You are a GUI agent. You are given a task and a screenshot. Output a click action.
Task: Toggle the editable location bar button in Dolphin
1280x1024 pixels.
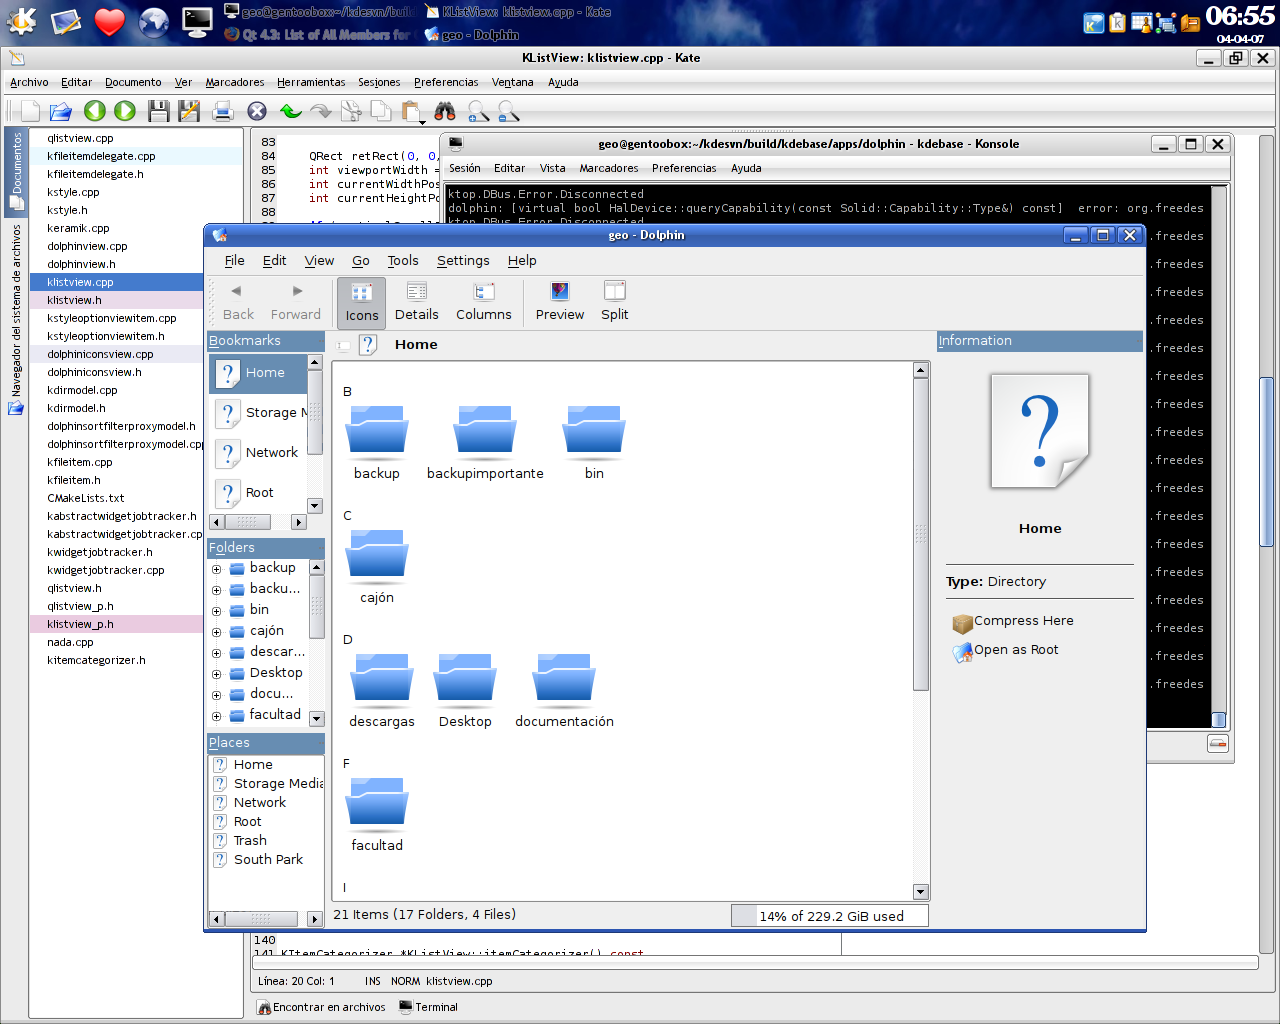tap(343, 345)
